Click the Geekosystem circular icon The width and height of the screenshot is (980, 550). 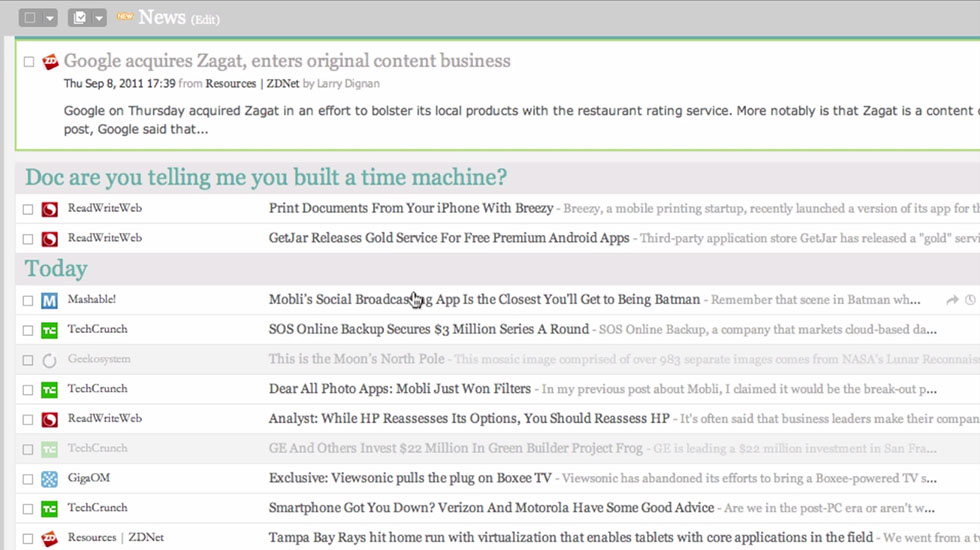[x=49, y=360]
